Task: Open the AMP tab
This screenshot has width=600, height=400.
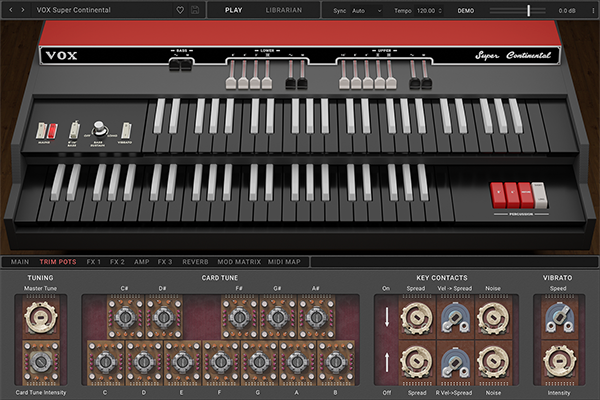Action: pyautogui.click(x=142, y=262)
